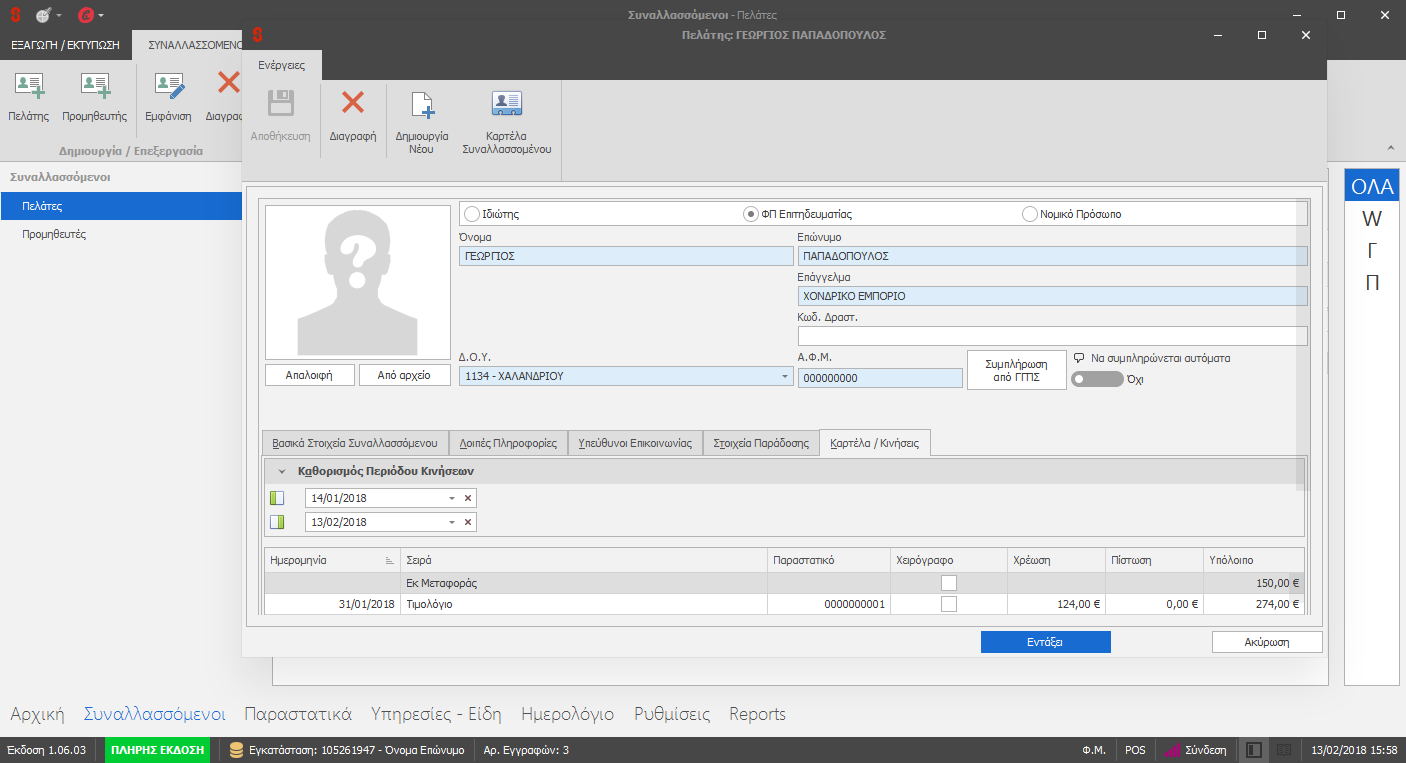1406x763 pixels.
Task: Click into the Κωδ. Δραστ. input field
Action: coord(1052,336)
